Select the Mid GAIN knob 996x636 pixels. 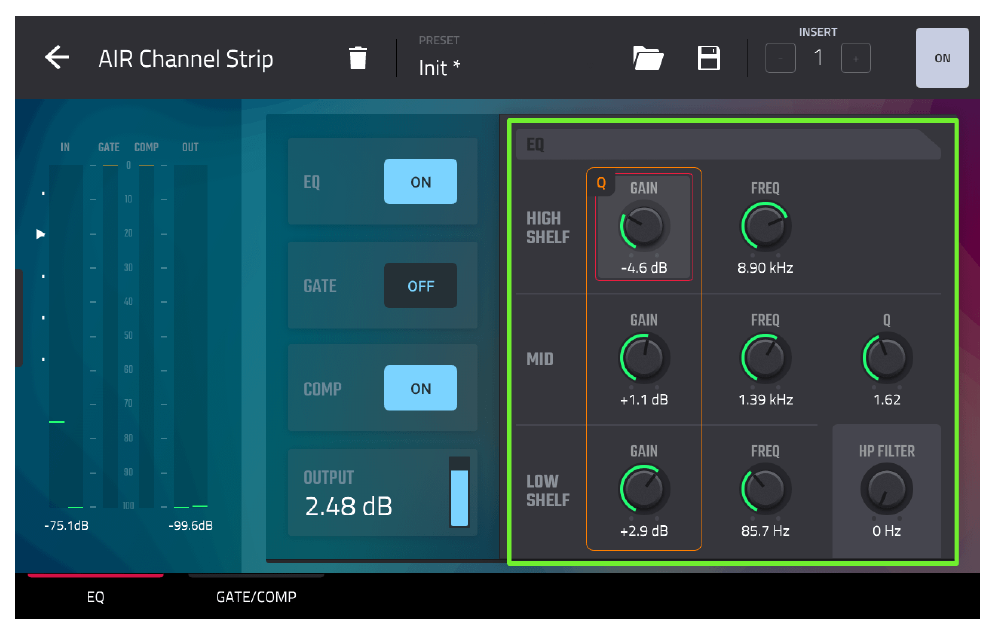644,358
